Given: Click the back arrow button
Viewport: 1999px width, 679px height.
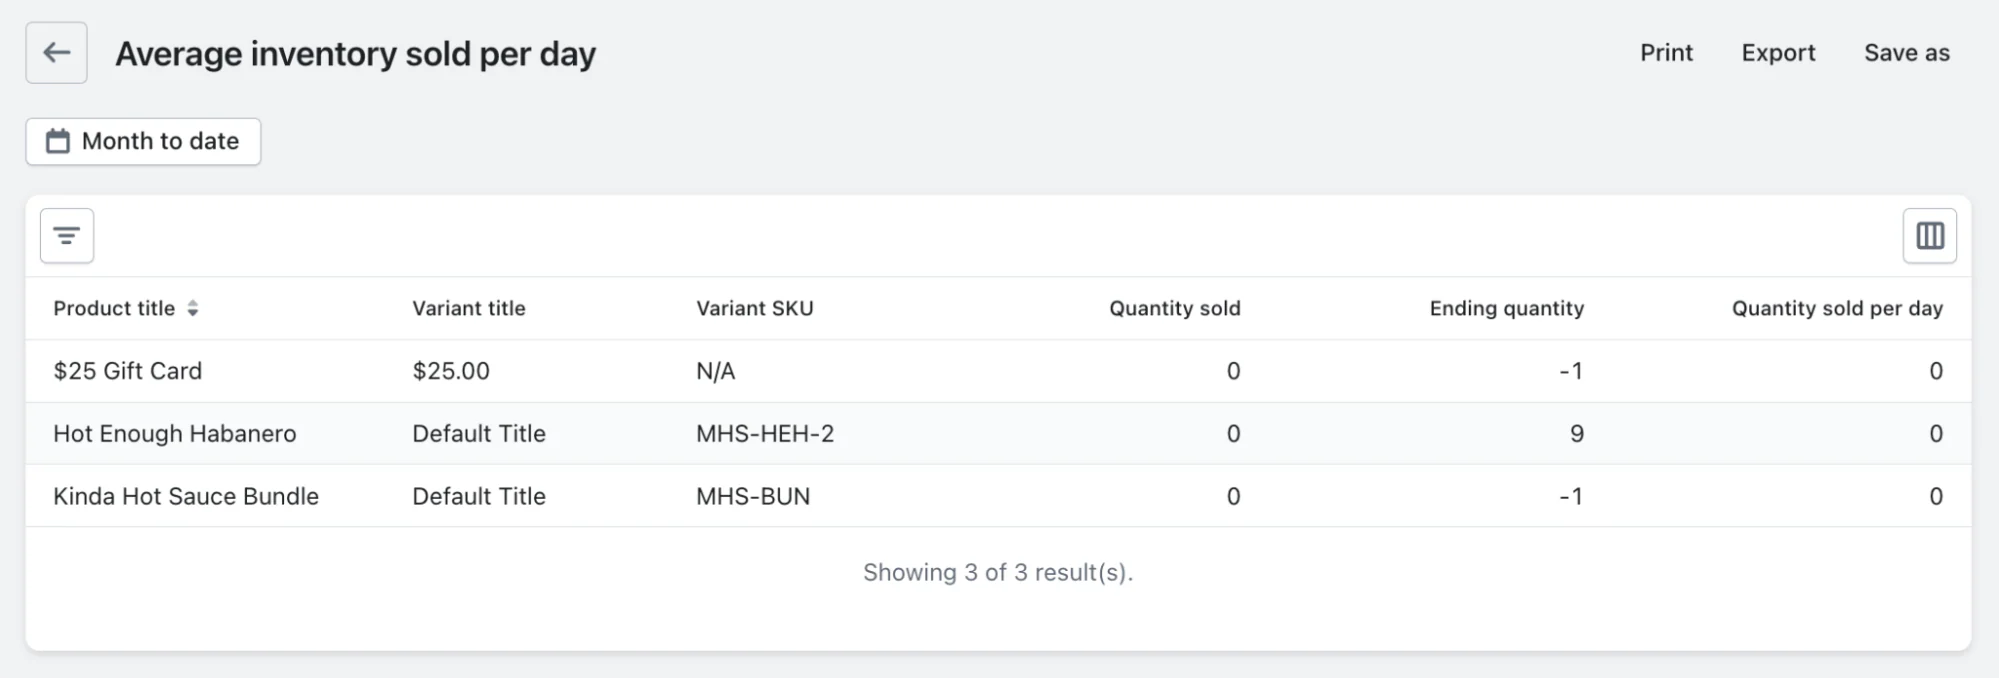Looking at the screenshot, I should (56, 53).
